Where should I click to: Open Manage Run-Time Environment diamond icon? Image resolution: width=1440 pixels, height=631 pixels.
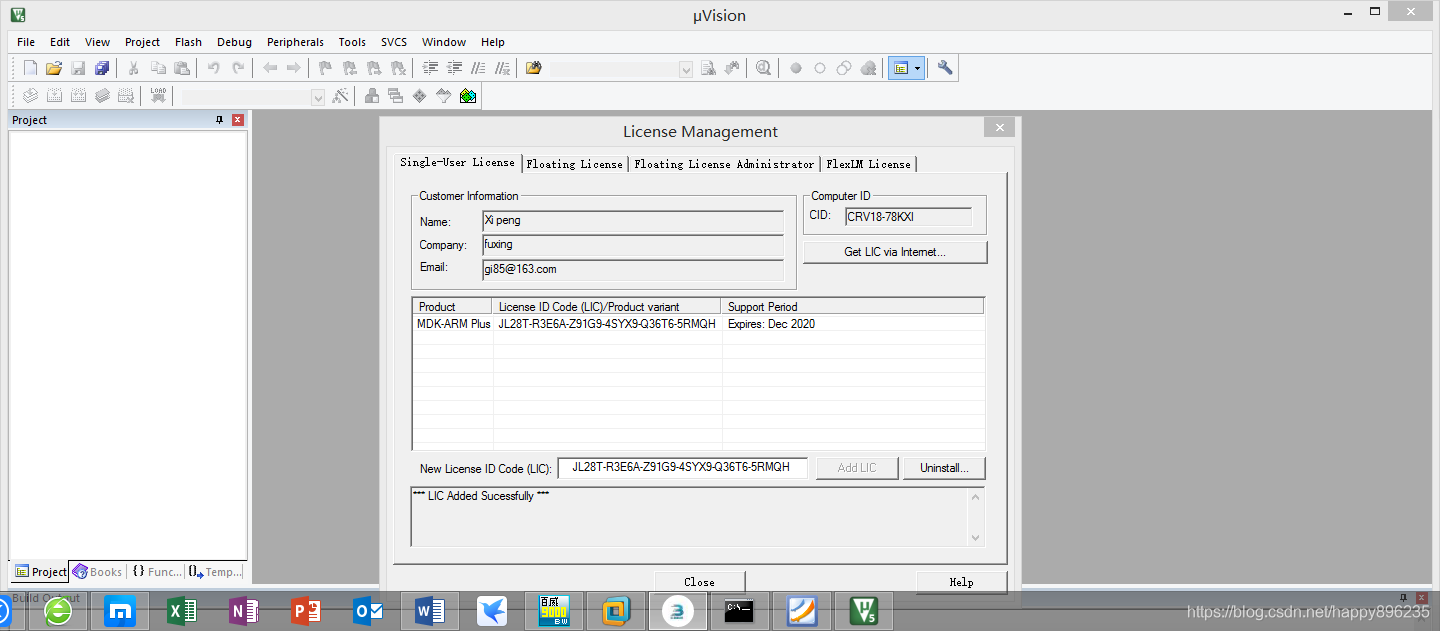pyautogui.click(x=419, y=96)
